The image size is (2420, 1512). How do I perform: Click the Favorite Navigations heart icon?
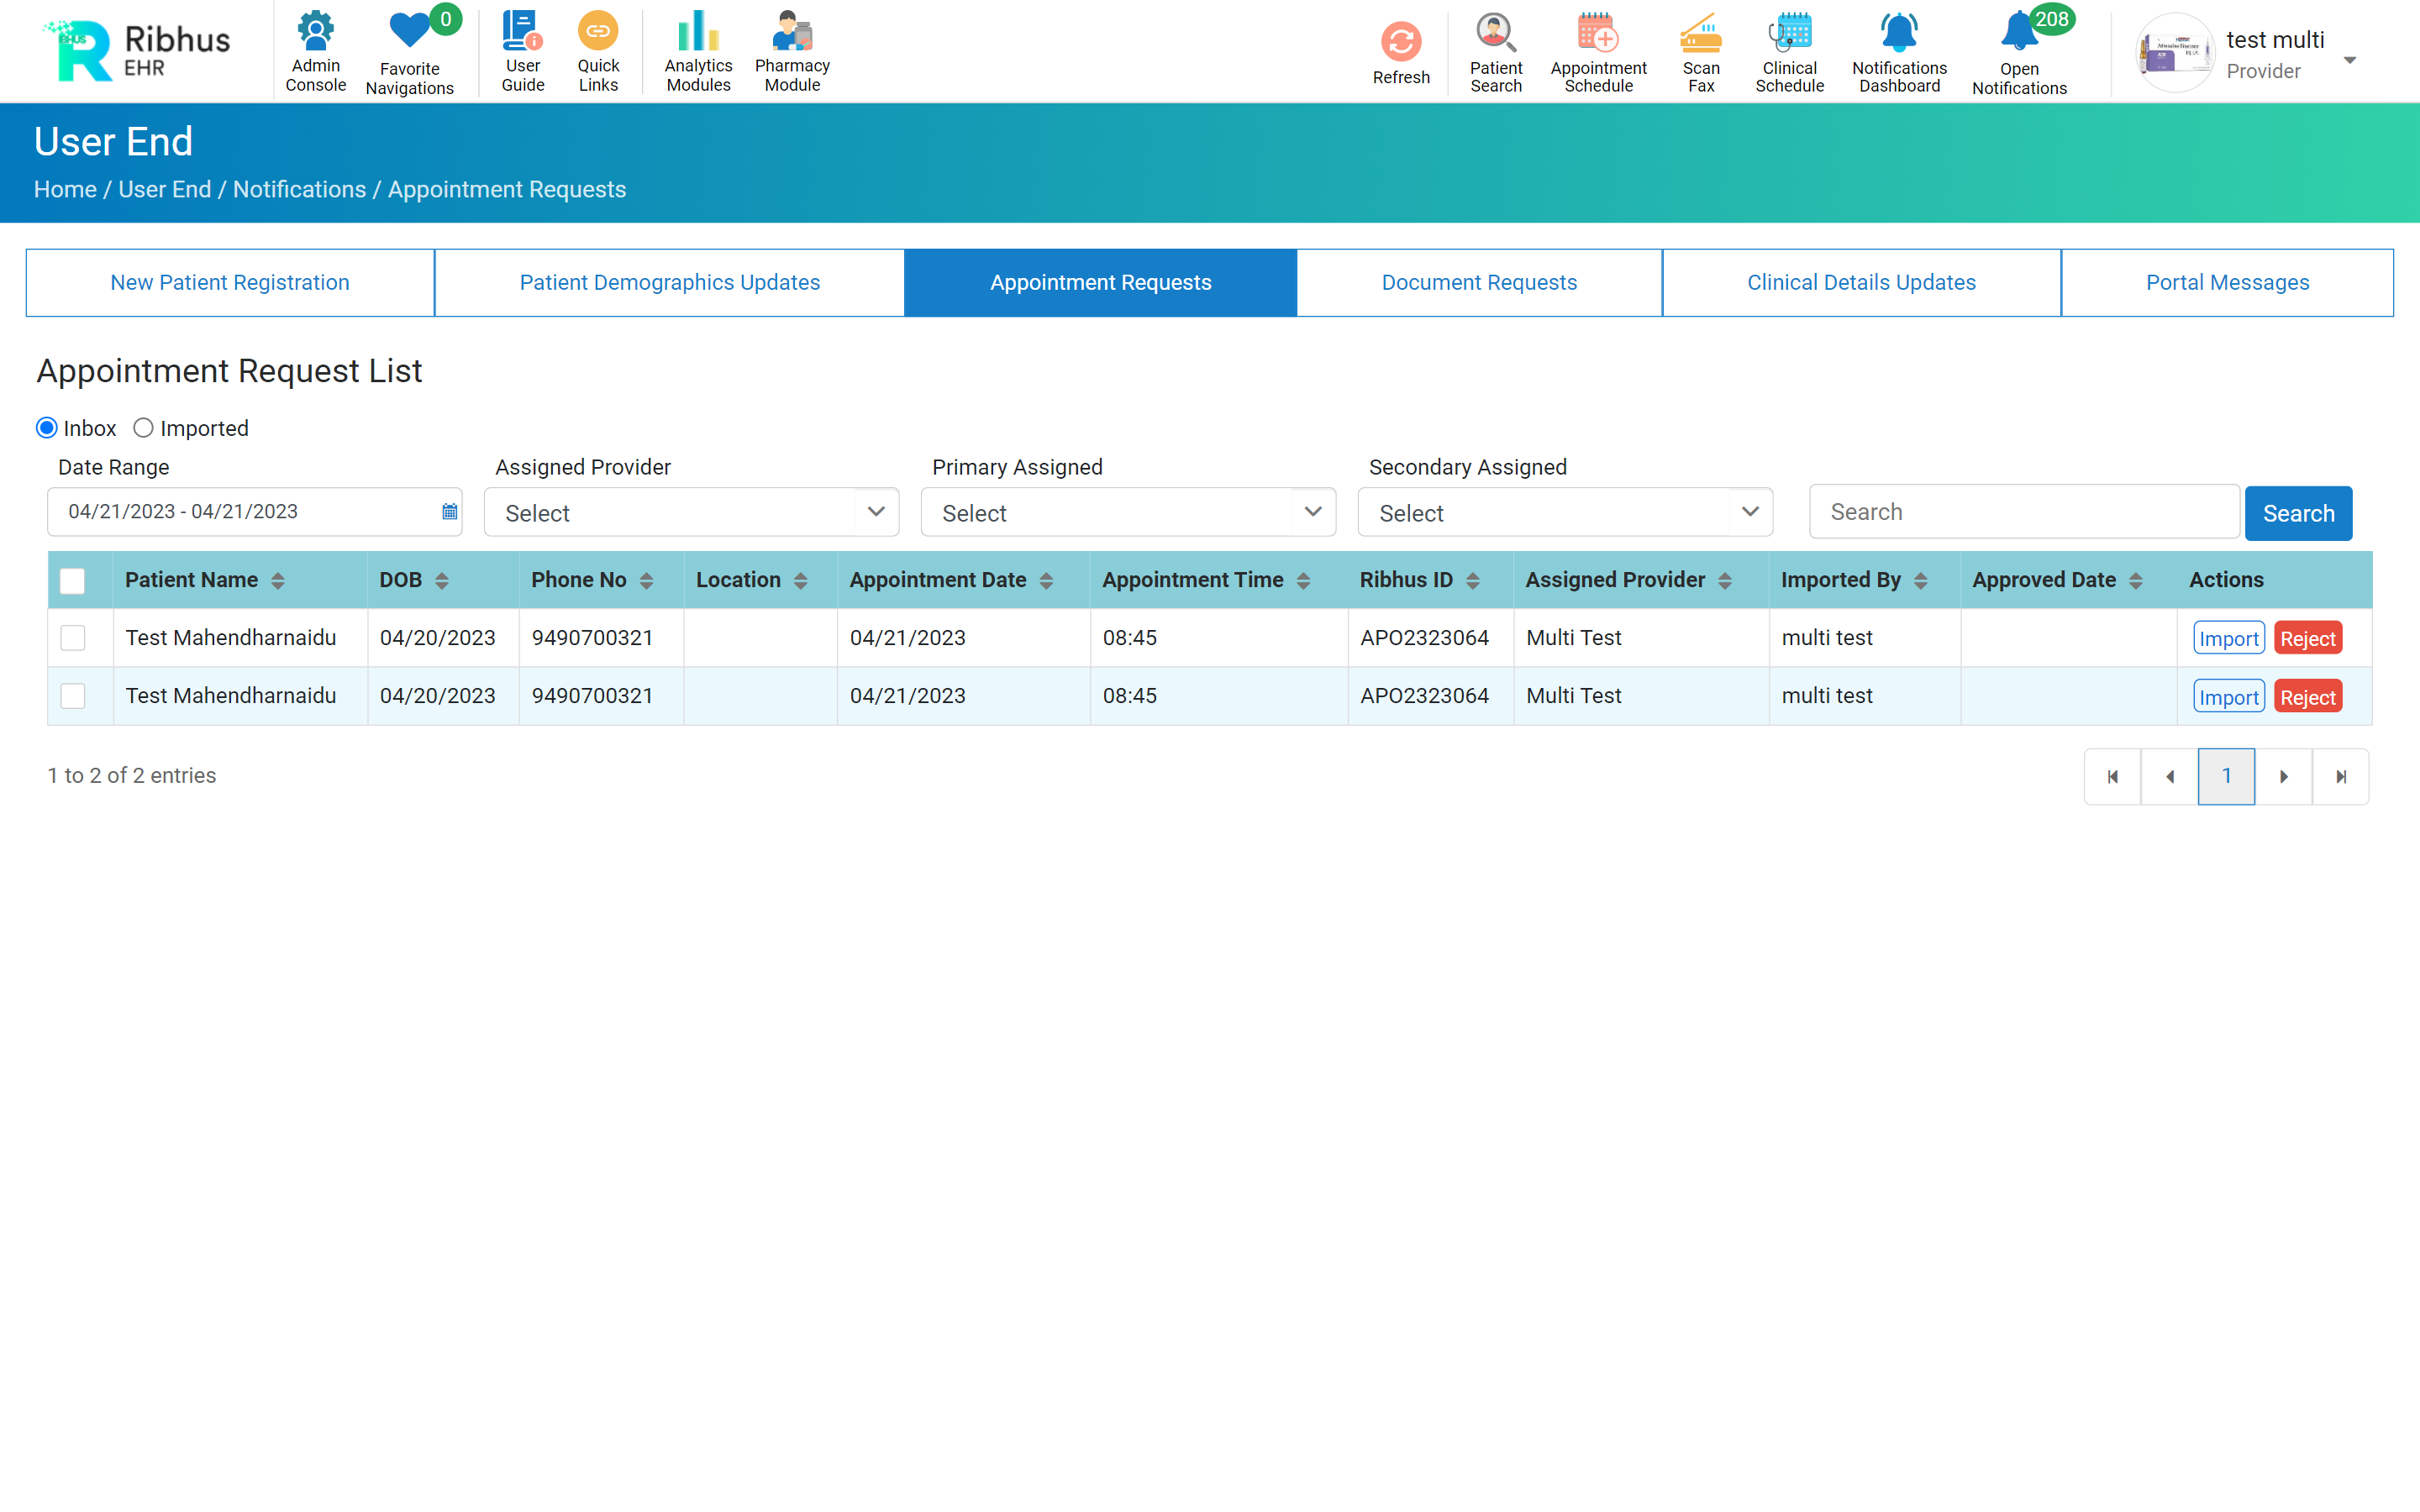coord(409,32)
